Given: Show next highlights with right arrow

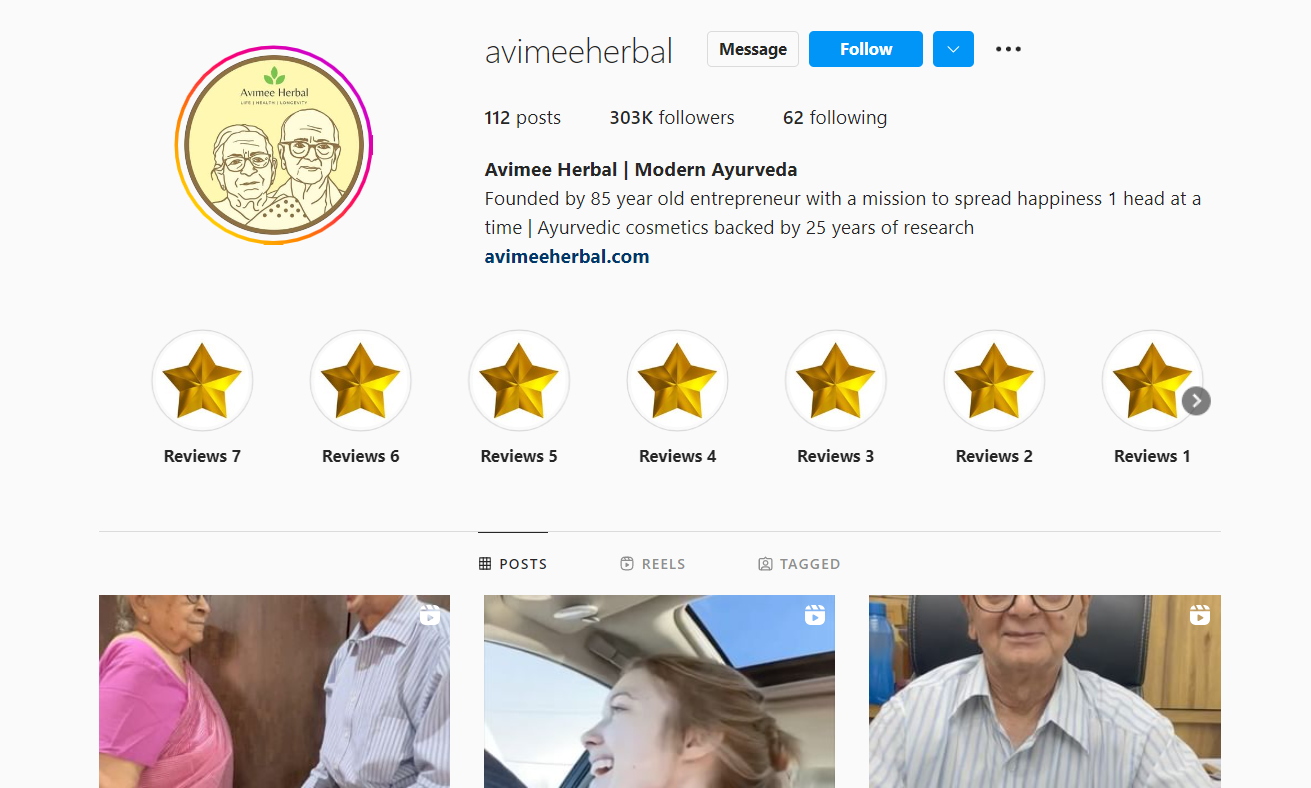Looking at the screenshot, I should click(x=1196, y=401).
